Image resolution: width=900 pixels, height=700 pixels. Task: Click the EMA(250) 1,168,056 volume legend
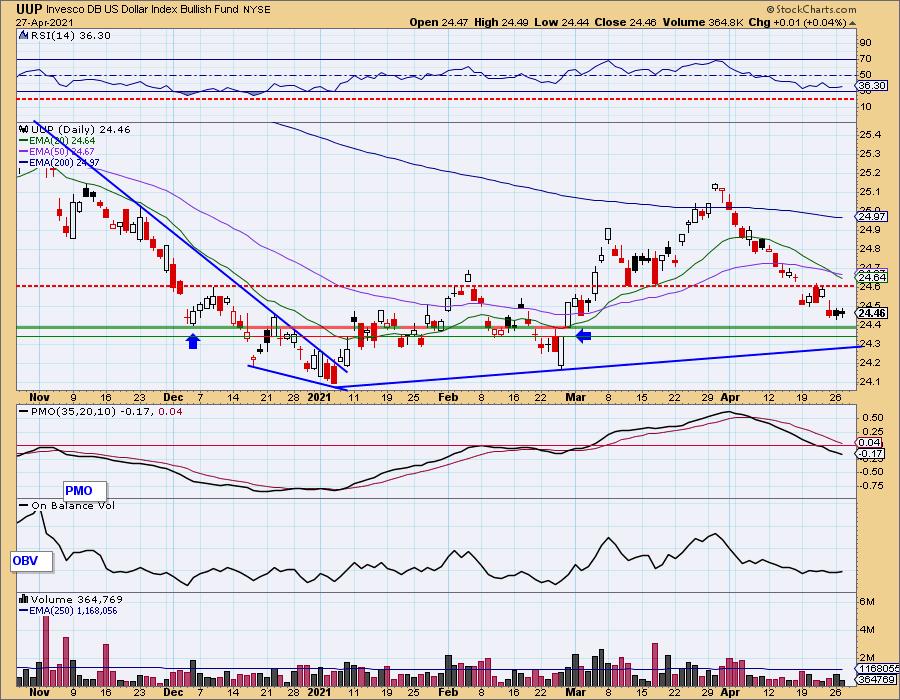[69, 610]
